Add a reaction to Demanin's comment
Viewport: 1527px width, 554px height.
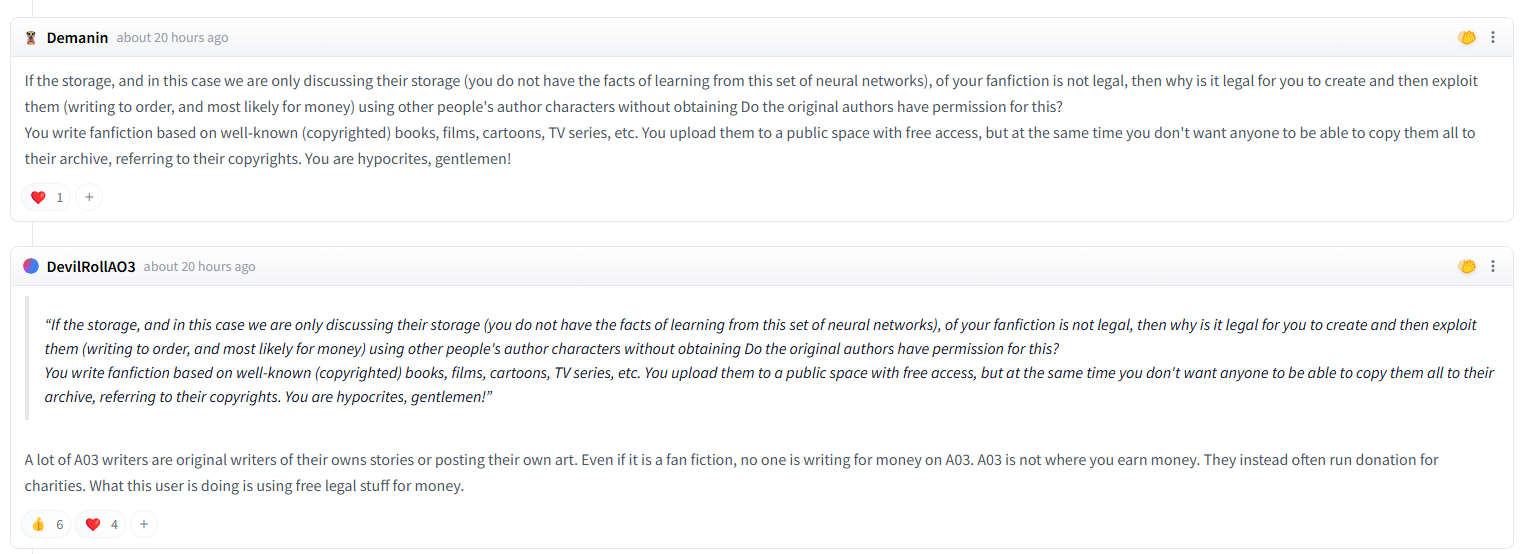pos(89,198)
